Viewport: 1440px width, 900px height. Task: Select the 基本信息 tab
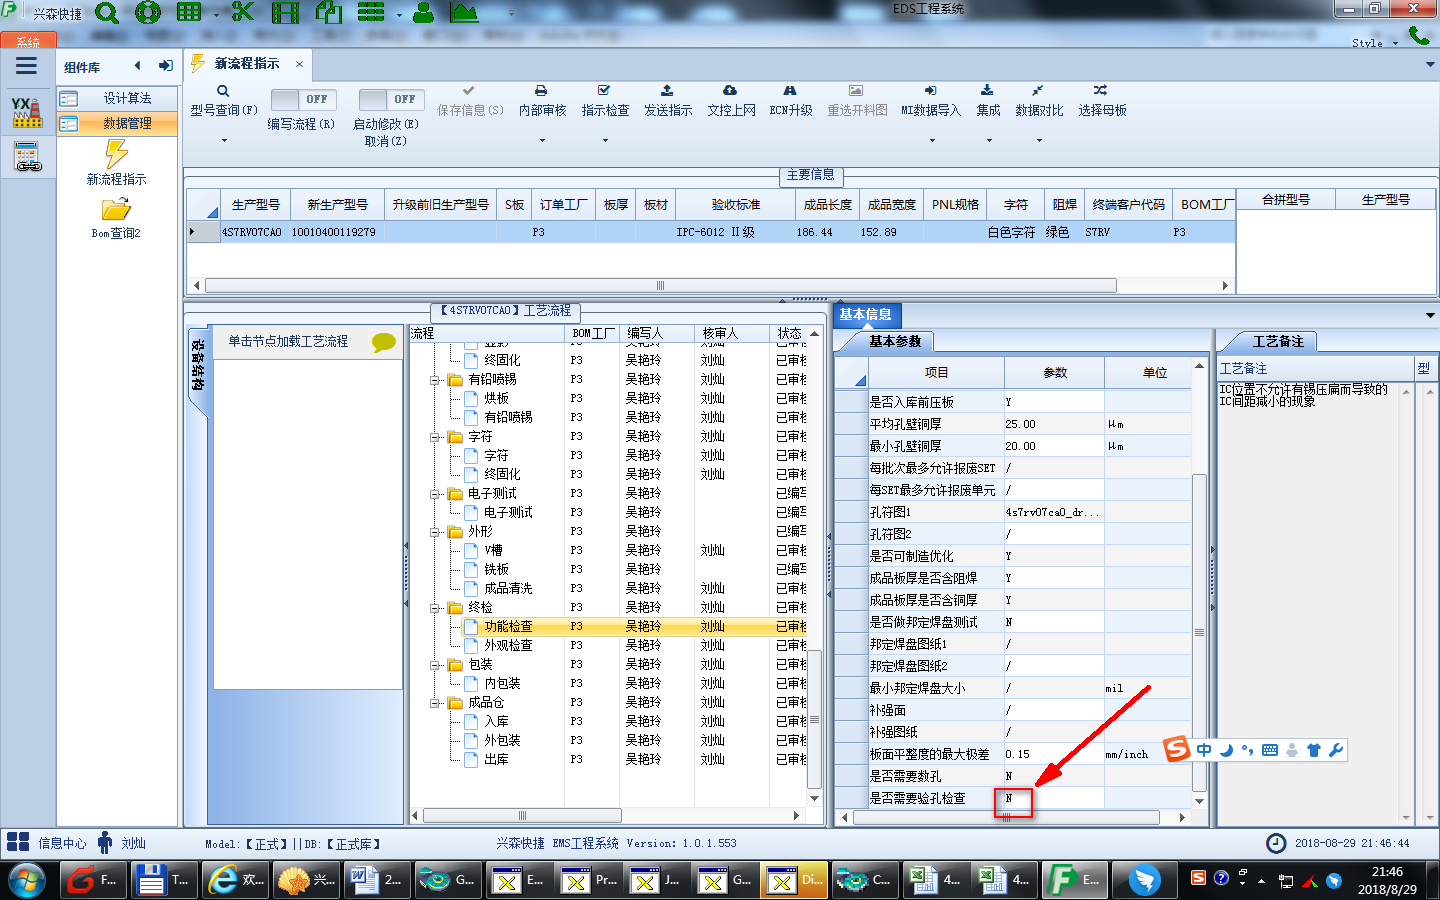point(866,315)
